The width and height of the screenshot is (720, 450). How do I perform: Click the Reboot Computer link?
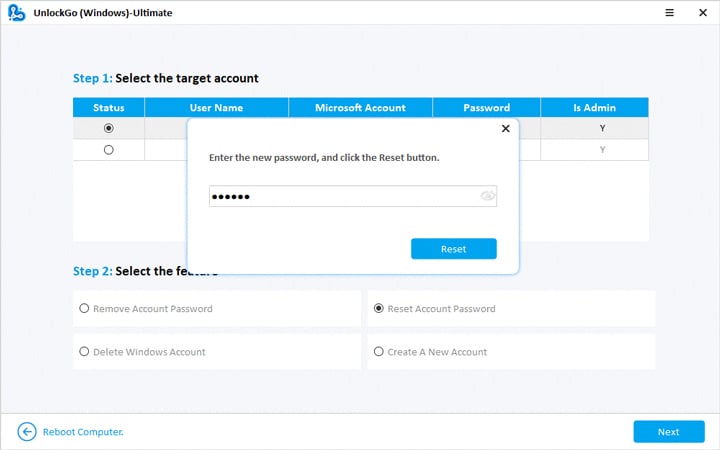(x=83, y=432)
